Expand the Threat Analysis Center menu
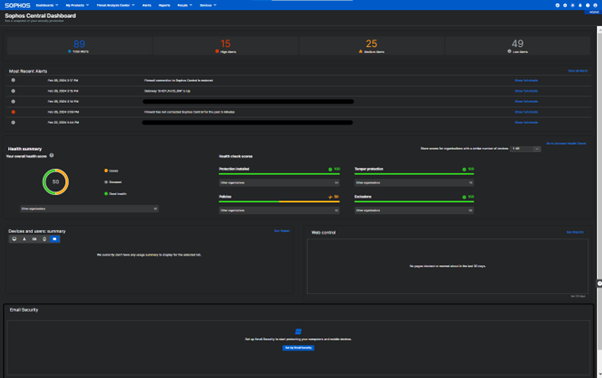The height and width of the screenshot is (378, 602). [x=116, y=5]
